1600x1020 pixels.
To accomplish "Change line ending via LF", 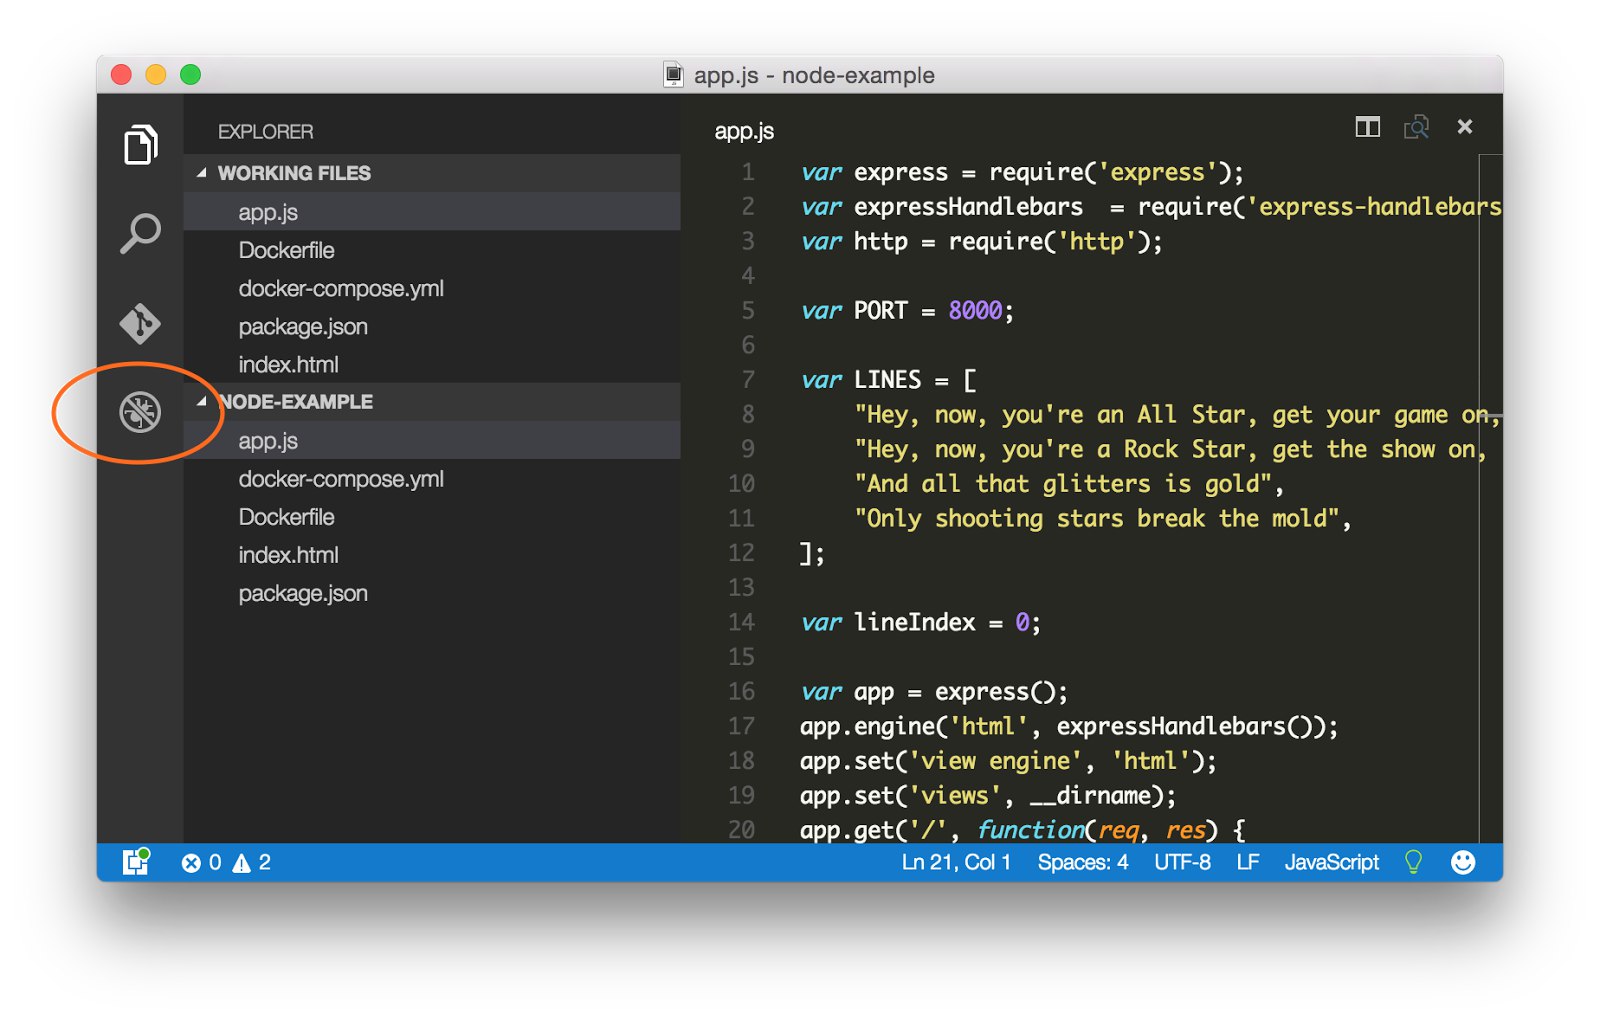I will point(1247,862).
